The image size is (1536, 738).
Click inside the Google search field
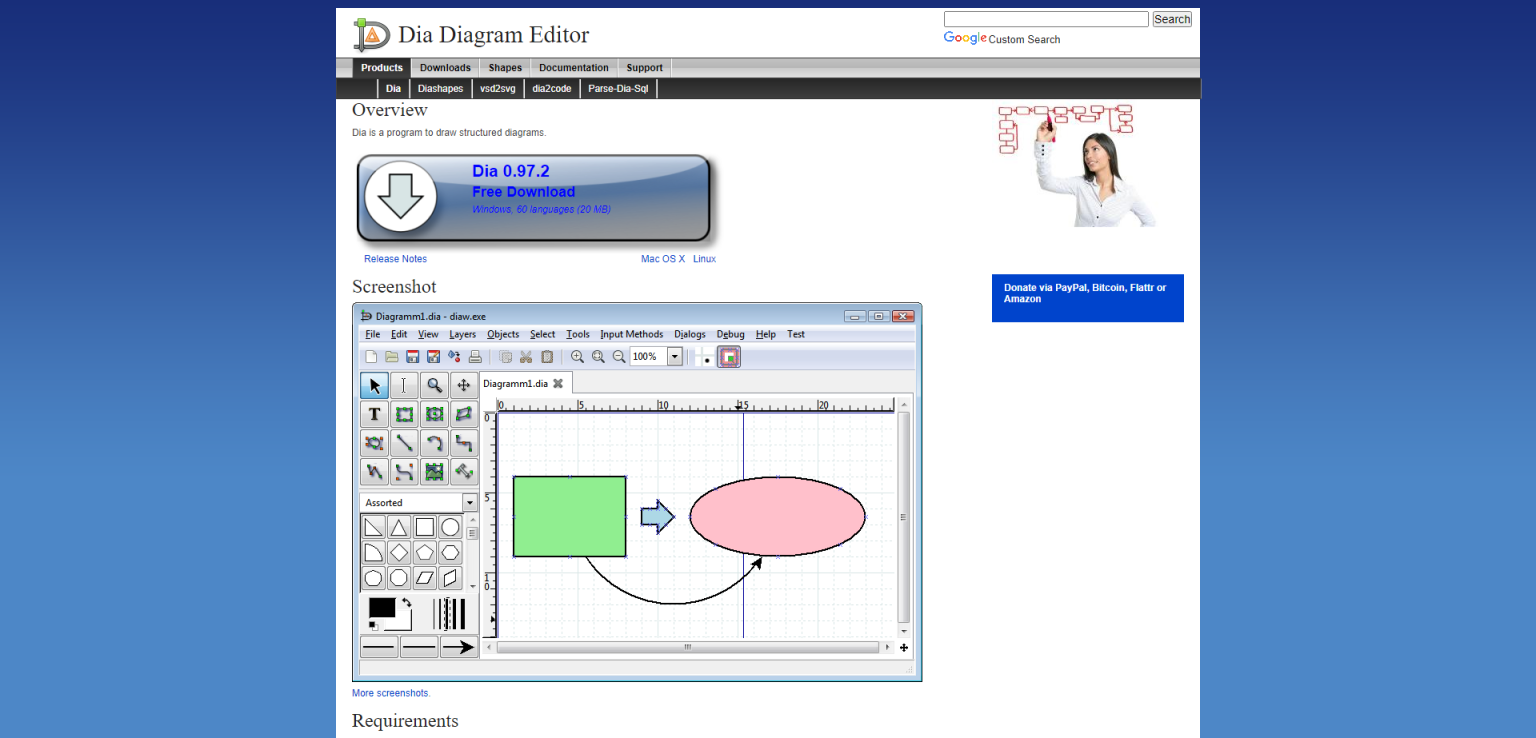(x=1046, y=18)
